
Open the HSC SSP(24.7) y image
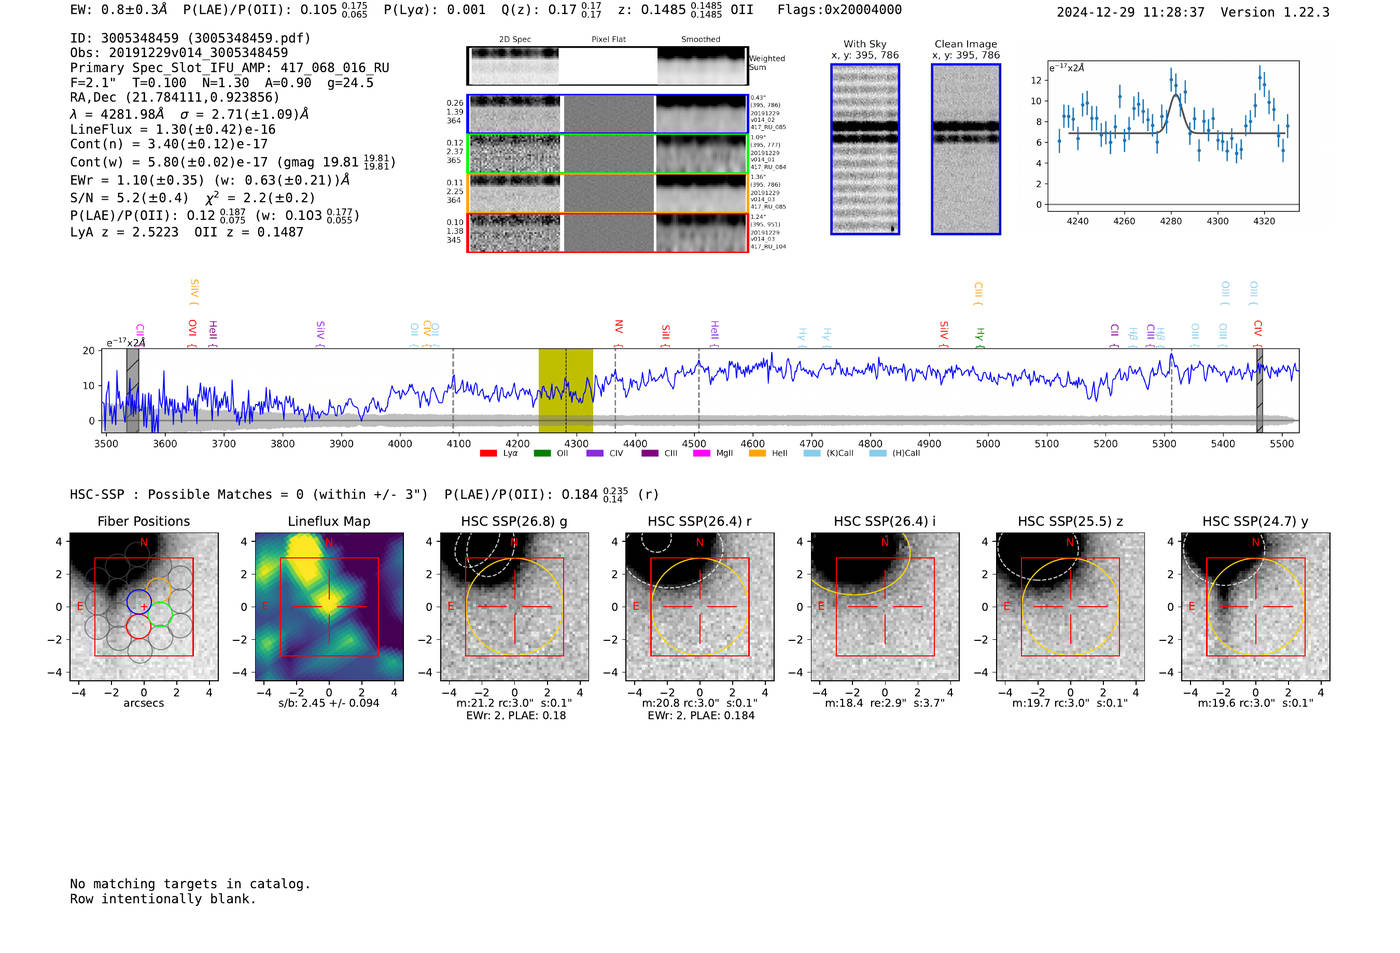coord(1256,607)
